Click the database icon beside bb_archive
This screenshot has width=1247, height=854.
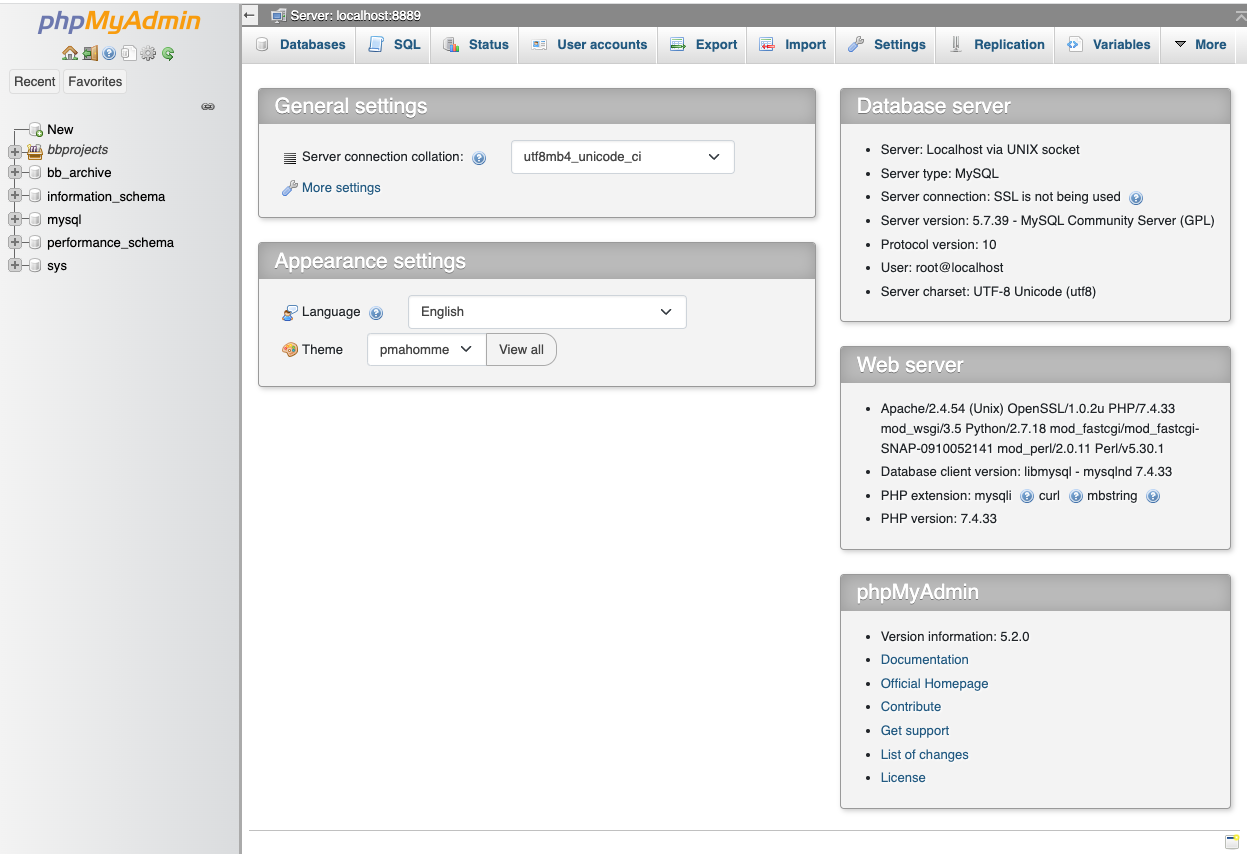[x=35, y=172]
